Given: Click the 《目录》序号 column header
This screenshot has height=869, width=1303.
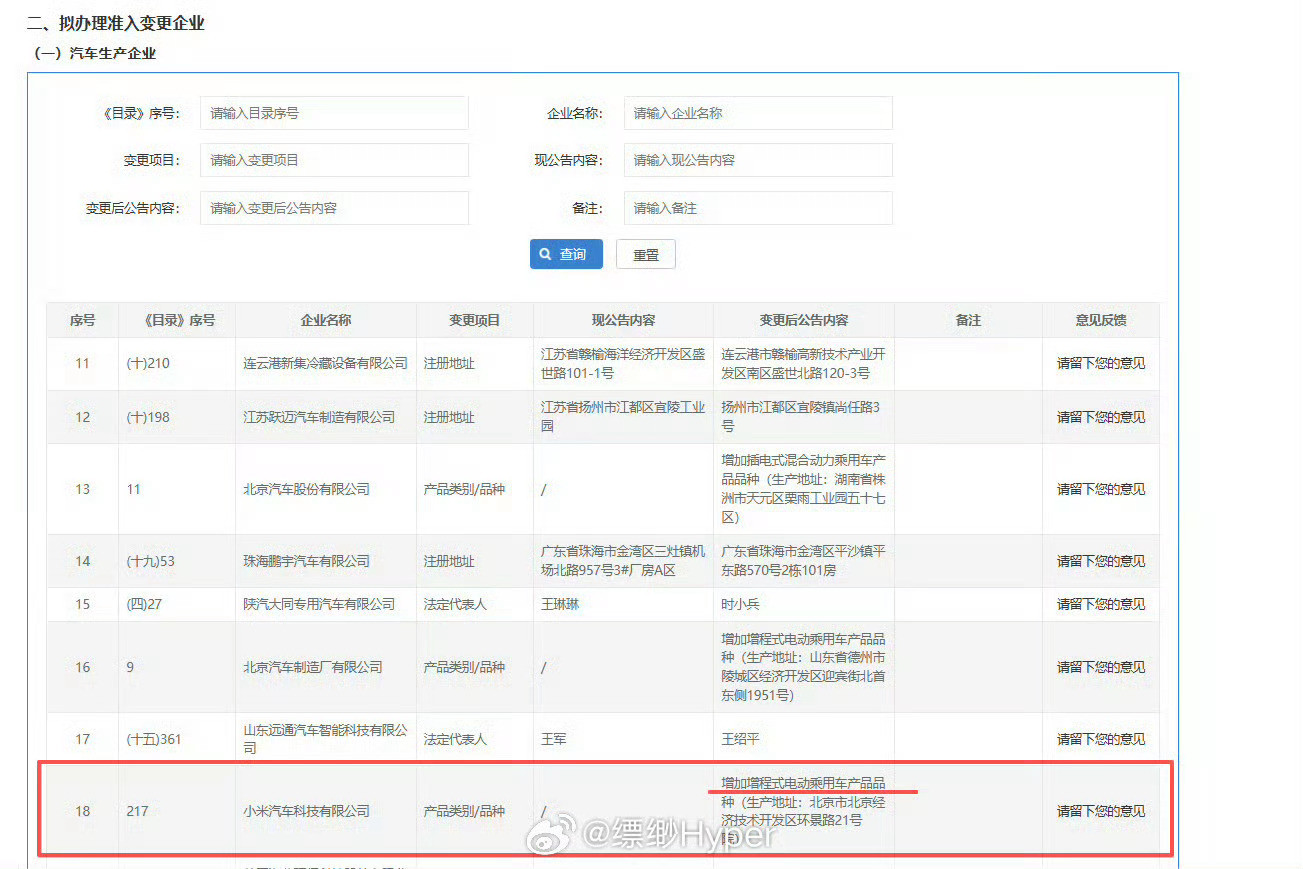Looking at the screenshot, I should [x=177, y=320].
